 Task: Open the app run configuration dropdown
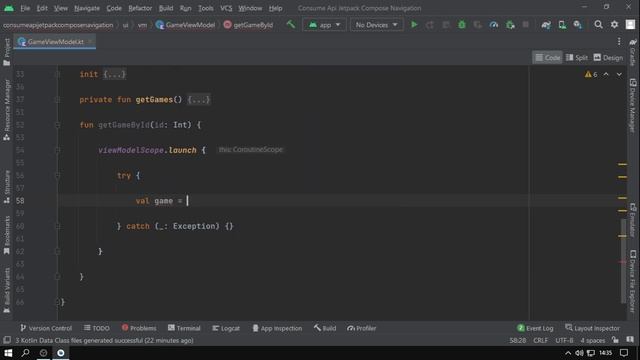tap(324, 25)
